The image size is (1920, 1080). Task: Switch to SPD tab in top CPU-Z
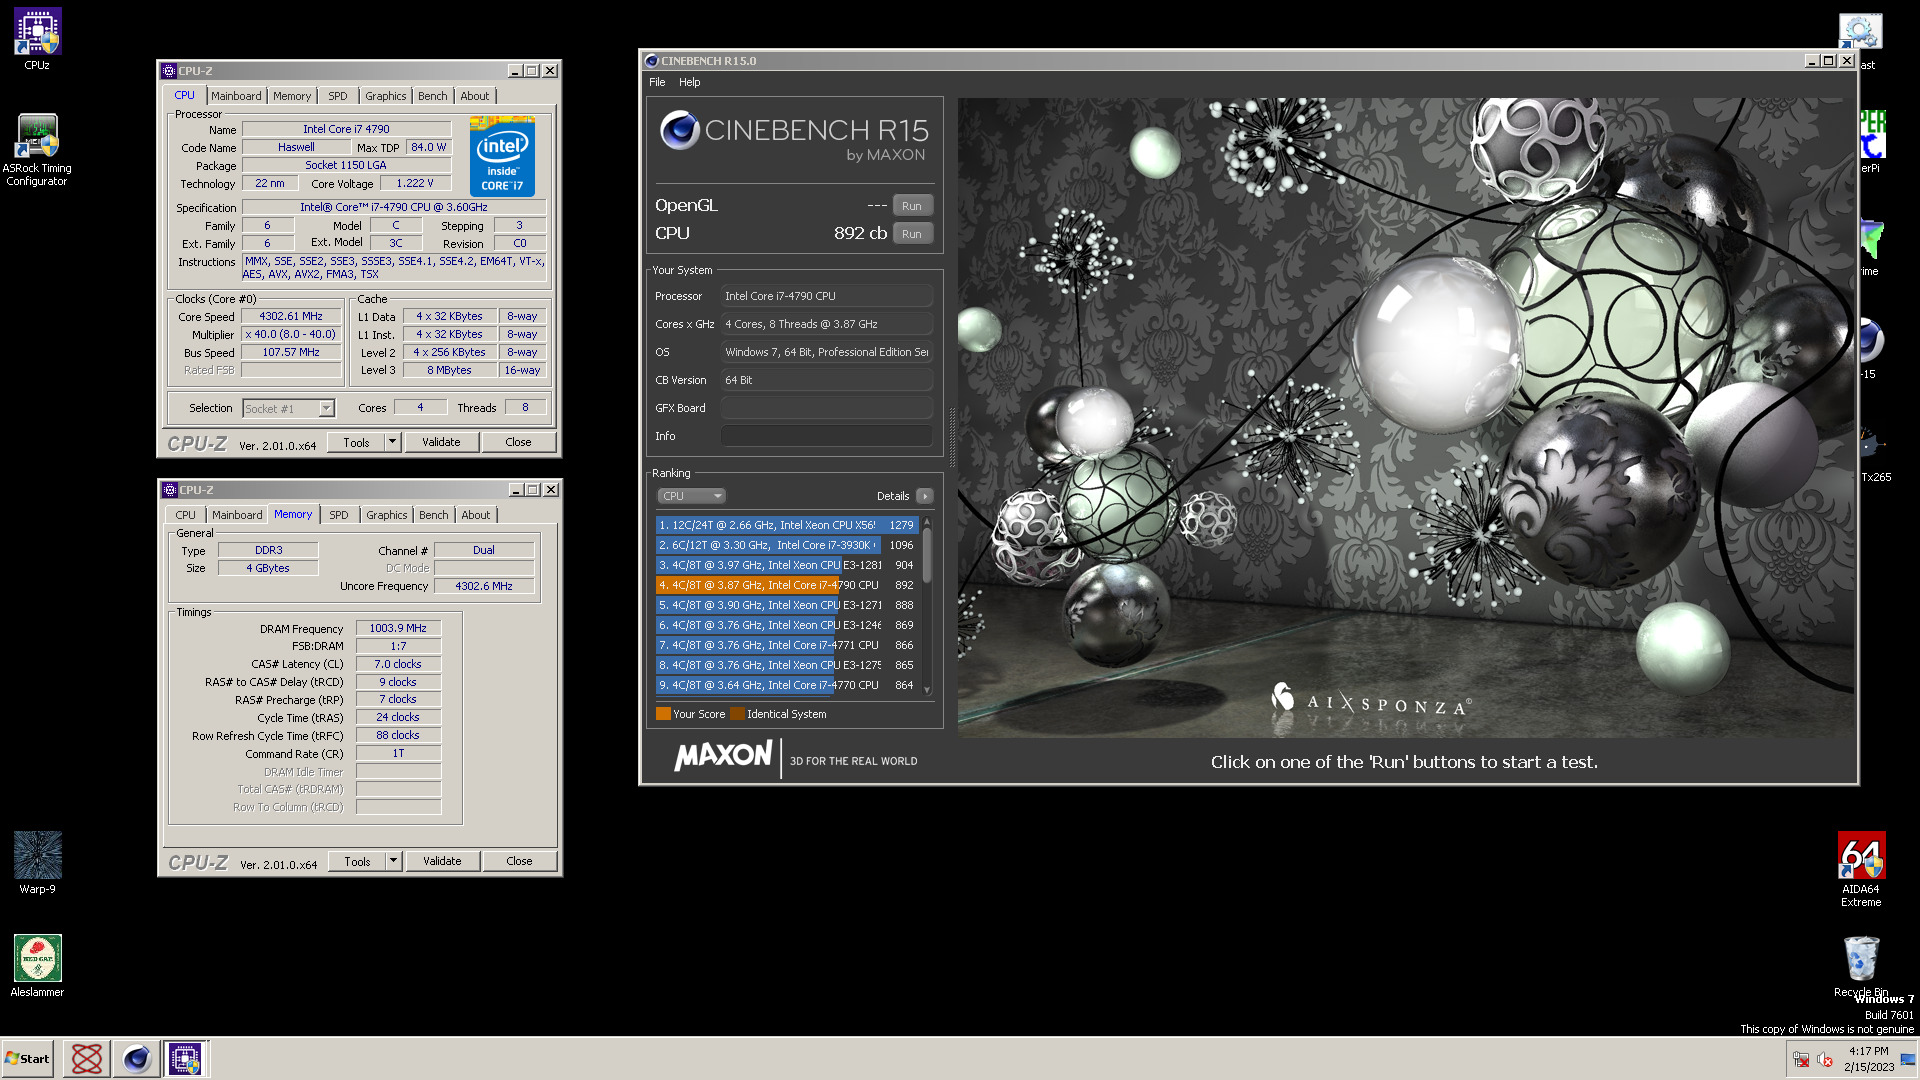point(338,96)
